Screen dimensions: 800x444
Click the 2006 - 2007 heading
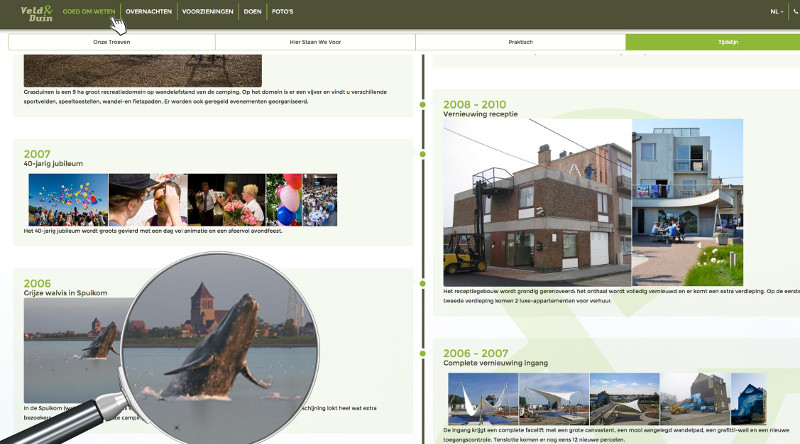point(476,353)
